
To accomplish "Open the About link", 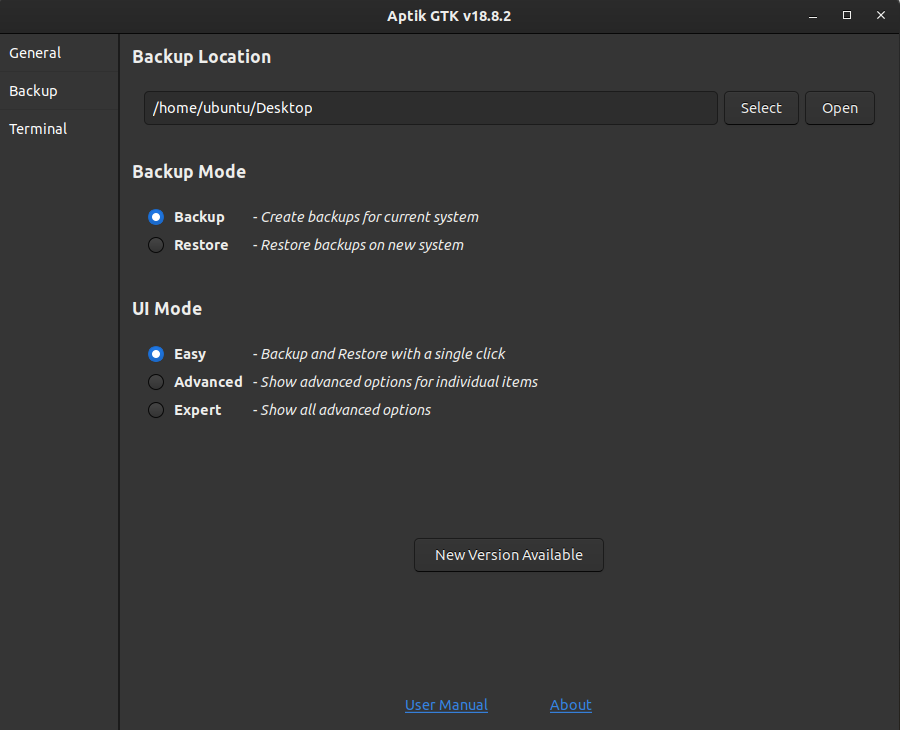I will (571, 705).
